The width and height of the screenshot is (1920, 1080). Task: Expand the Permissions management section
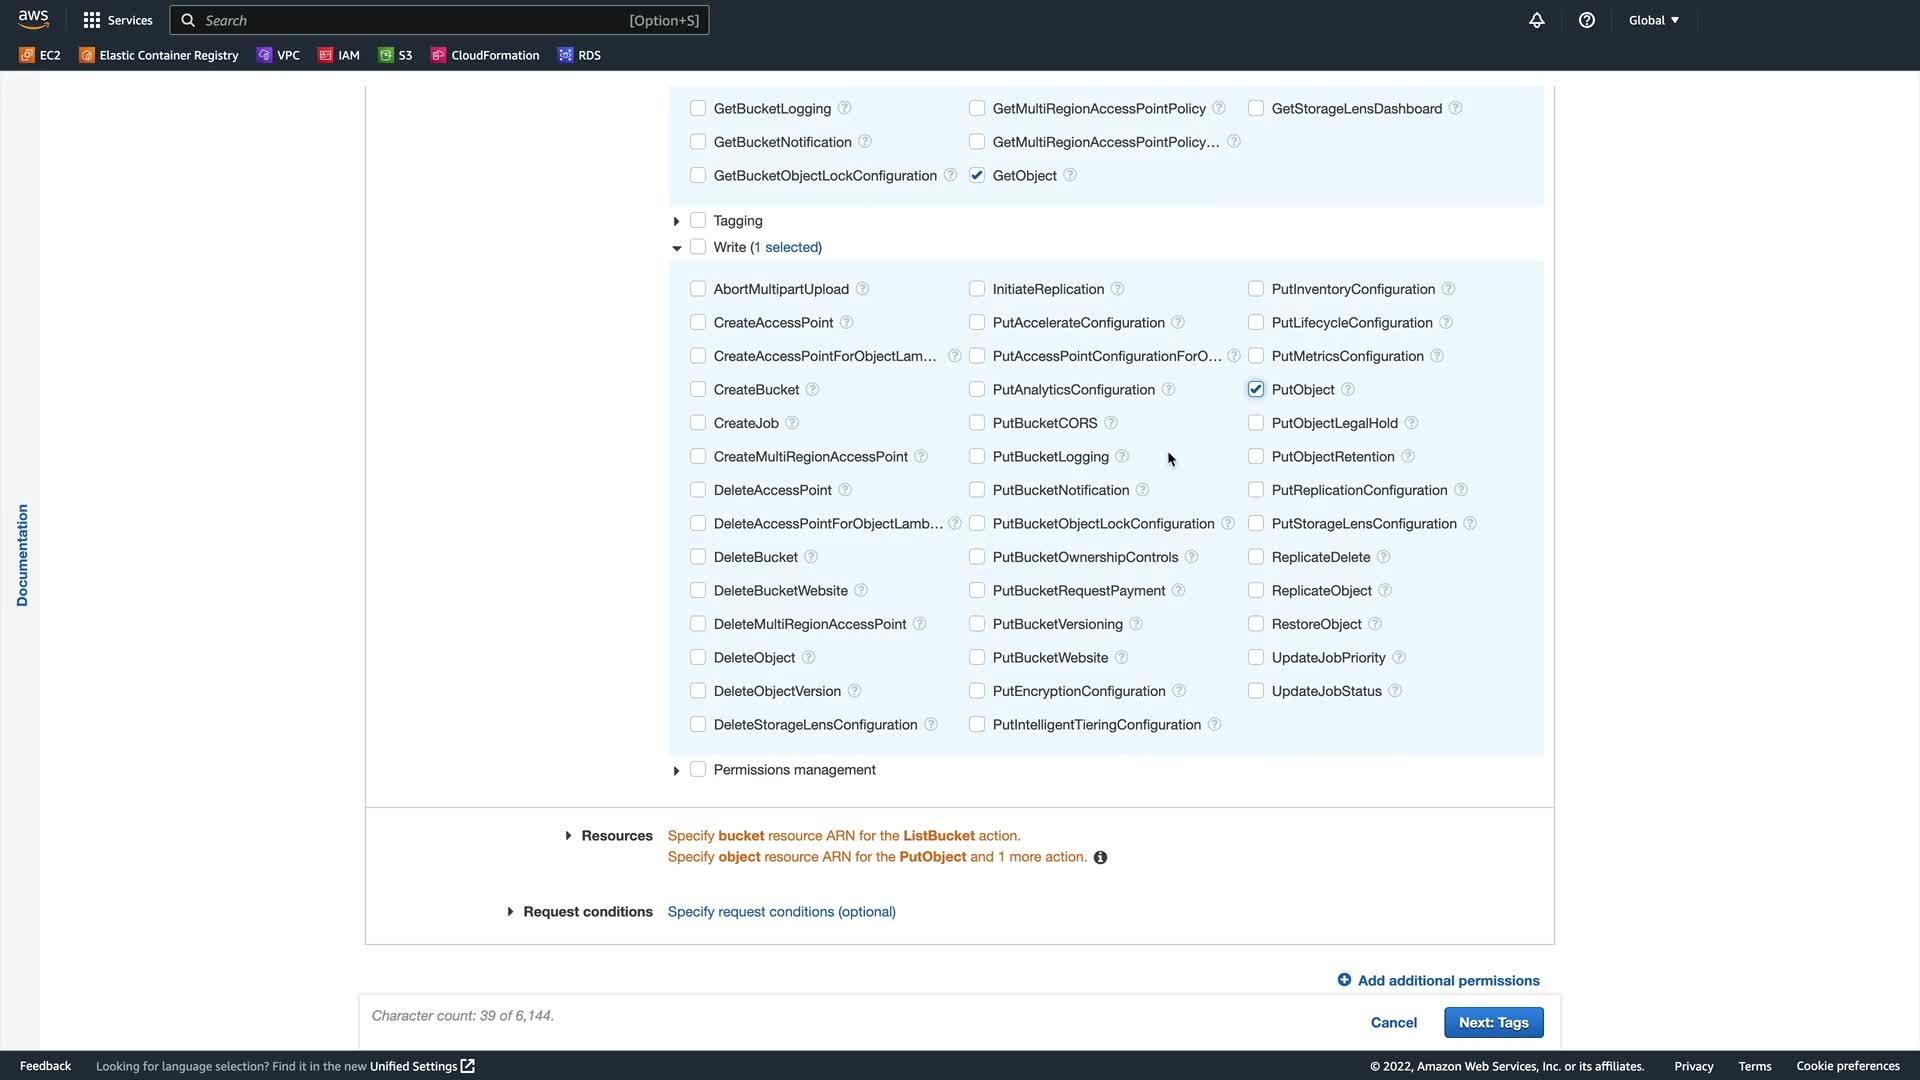677,771
